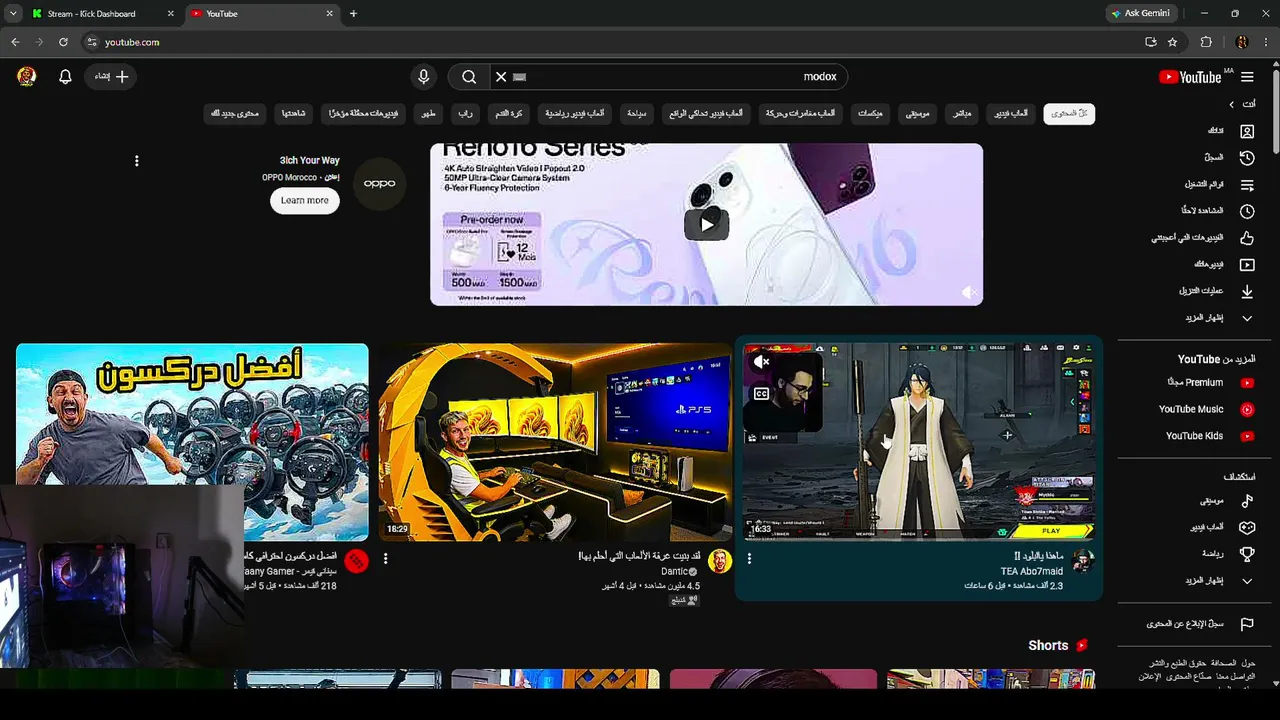Go to the YouTube home logo

pos(1190,77)
